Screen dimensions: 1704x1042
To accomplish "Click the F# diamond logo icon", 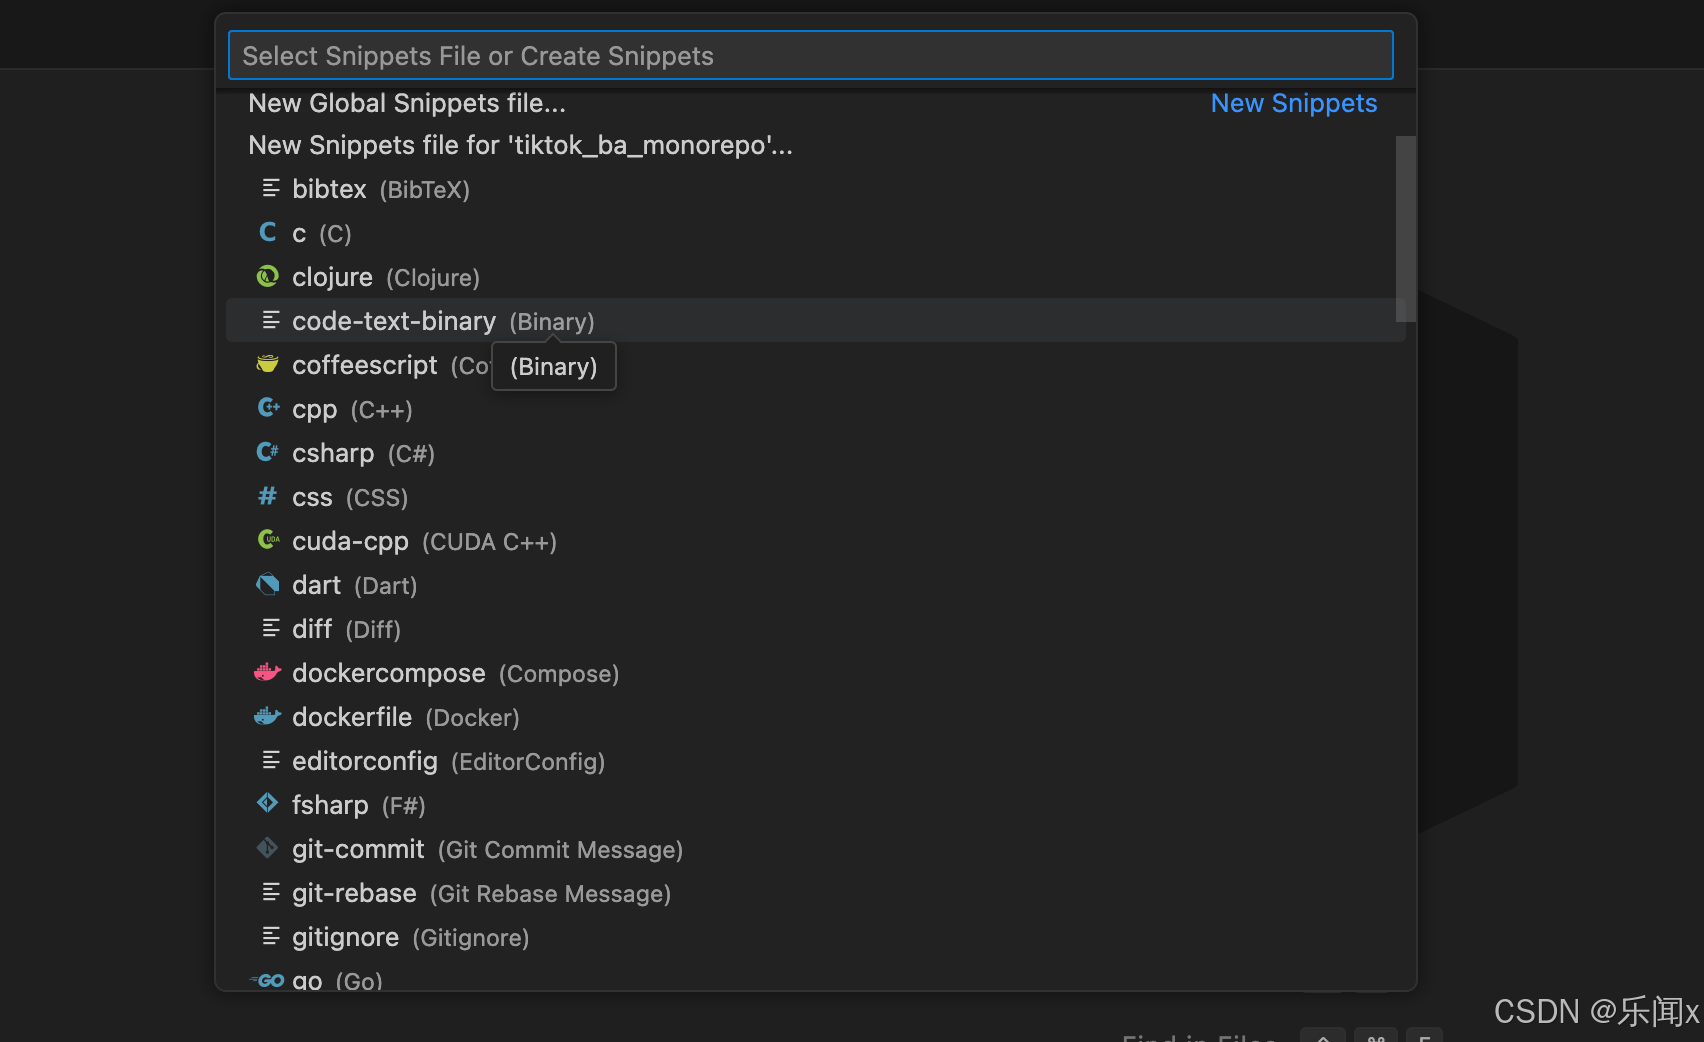I will (x=268, y=803).
